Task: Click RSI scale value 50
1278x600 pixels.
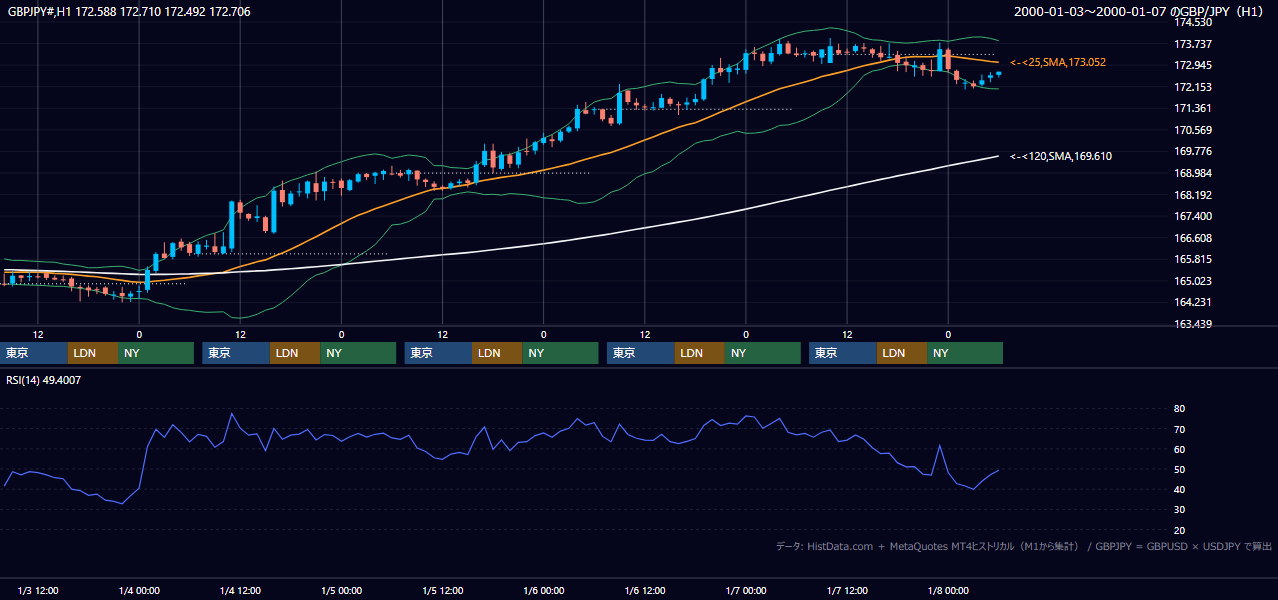Action: (x=1179, y=469)
